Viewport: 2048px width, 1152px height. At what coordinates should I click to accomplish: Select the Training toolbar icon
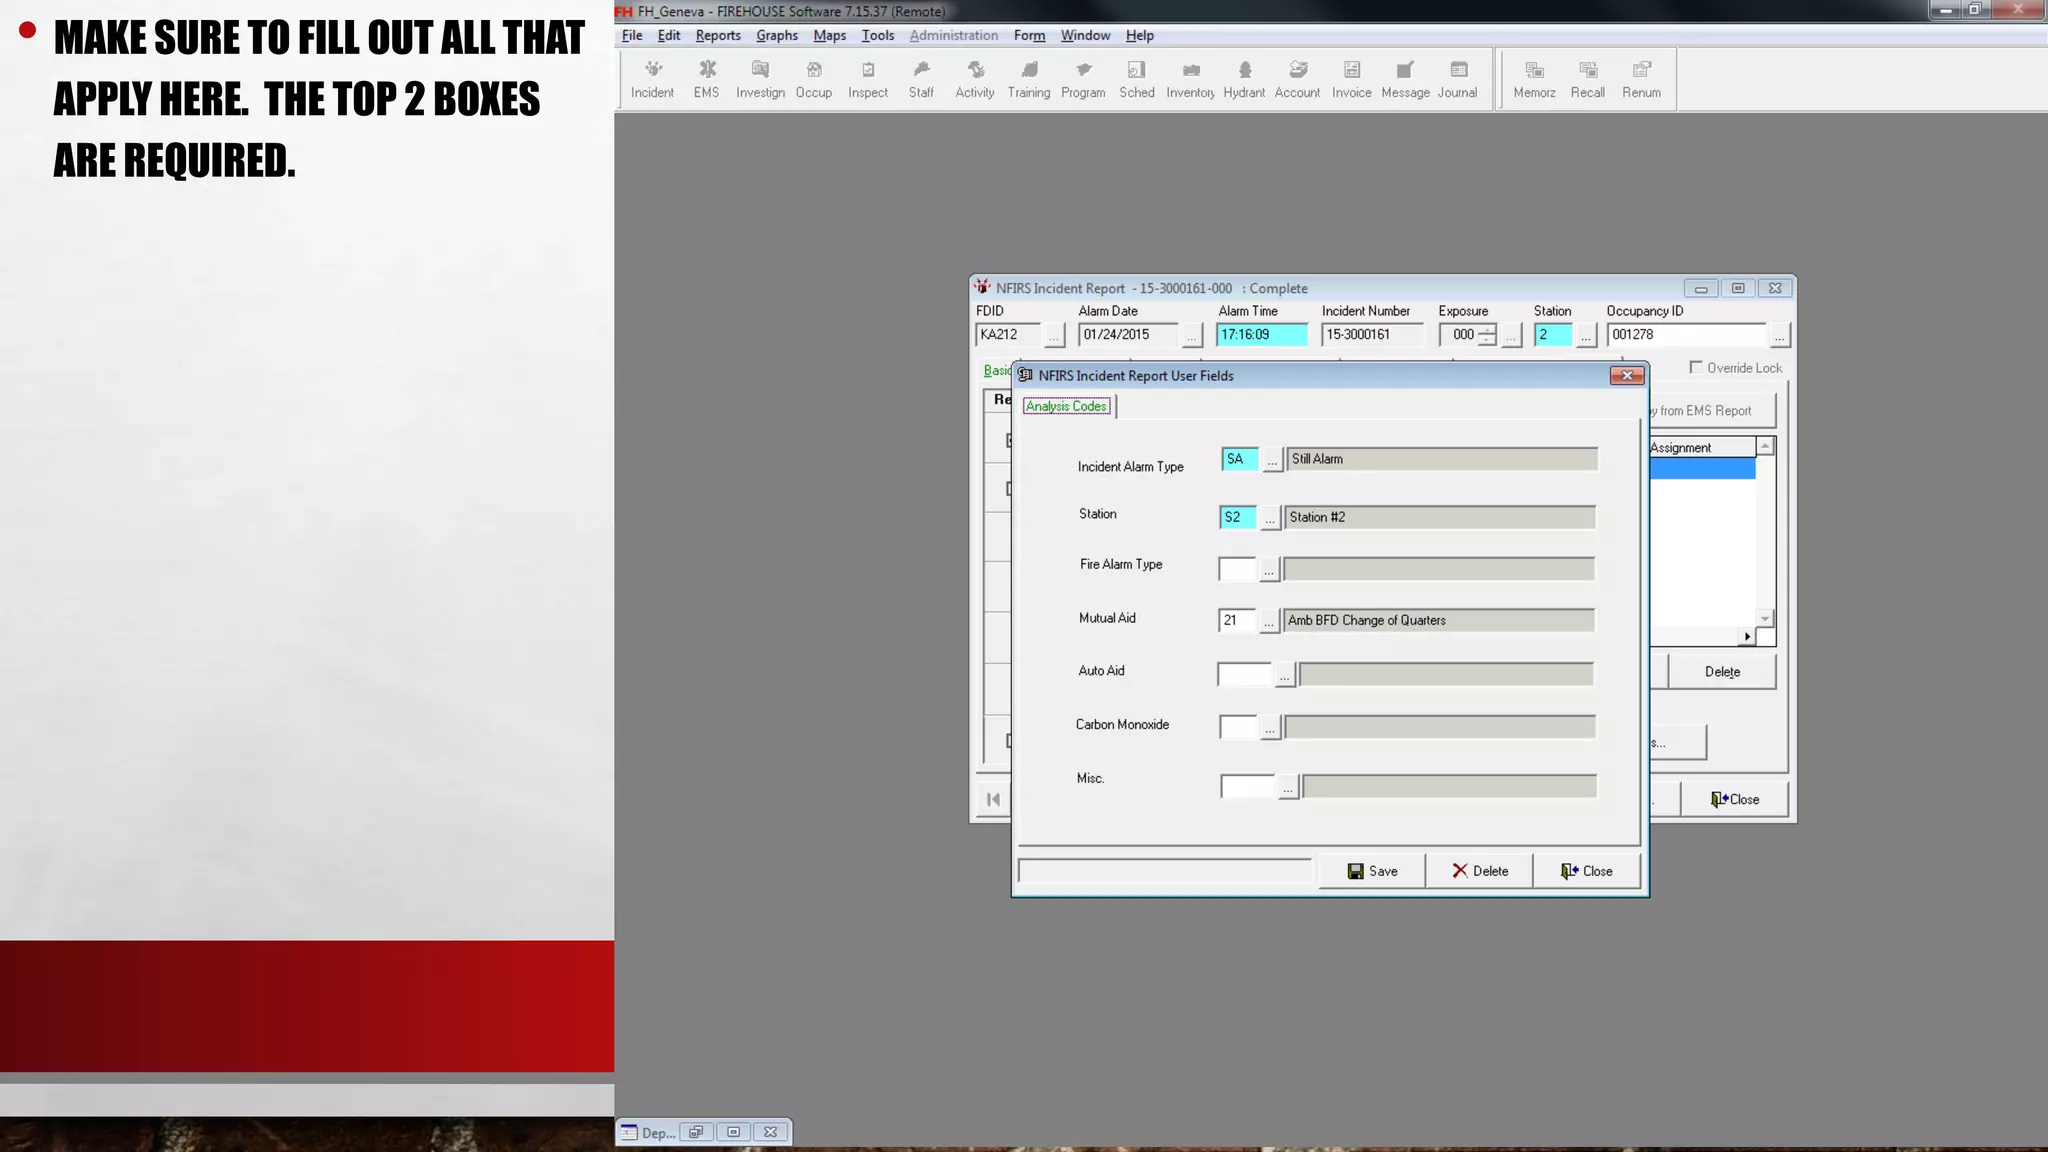tap(1028, 78)
